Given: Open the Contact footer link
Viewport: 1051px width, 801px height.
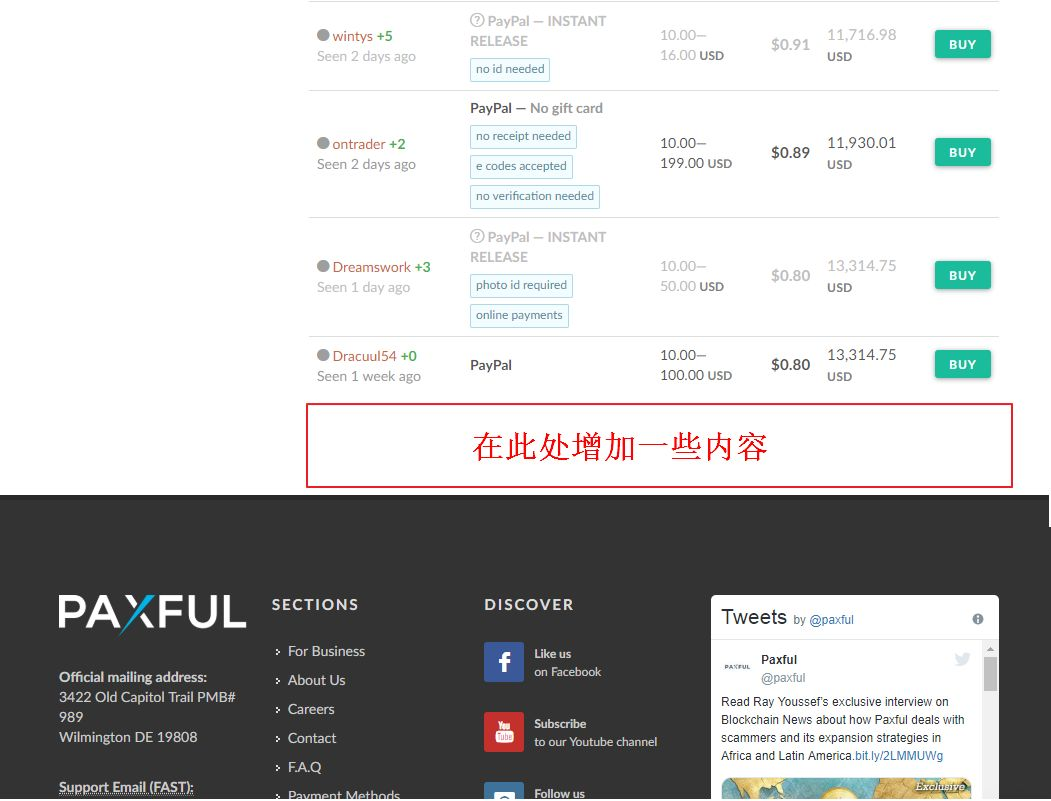Looking at the screenshot, I should point(312,738).
